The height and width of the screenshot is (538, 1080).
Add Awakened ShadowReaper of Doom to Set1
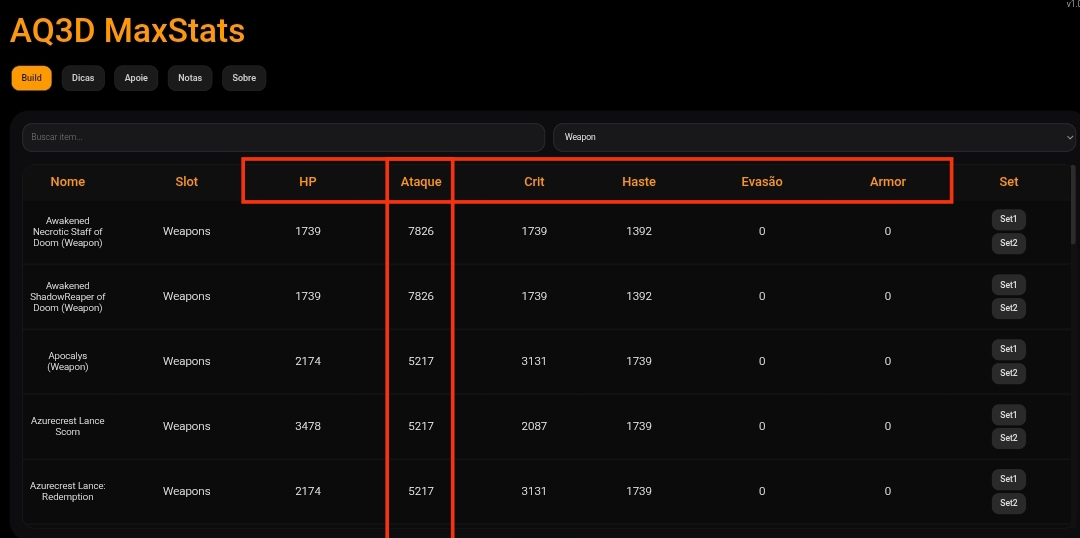1008,284
